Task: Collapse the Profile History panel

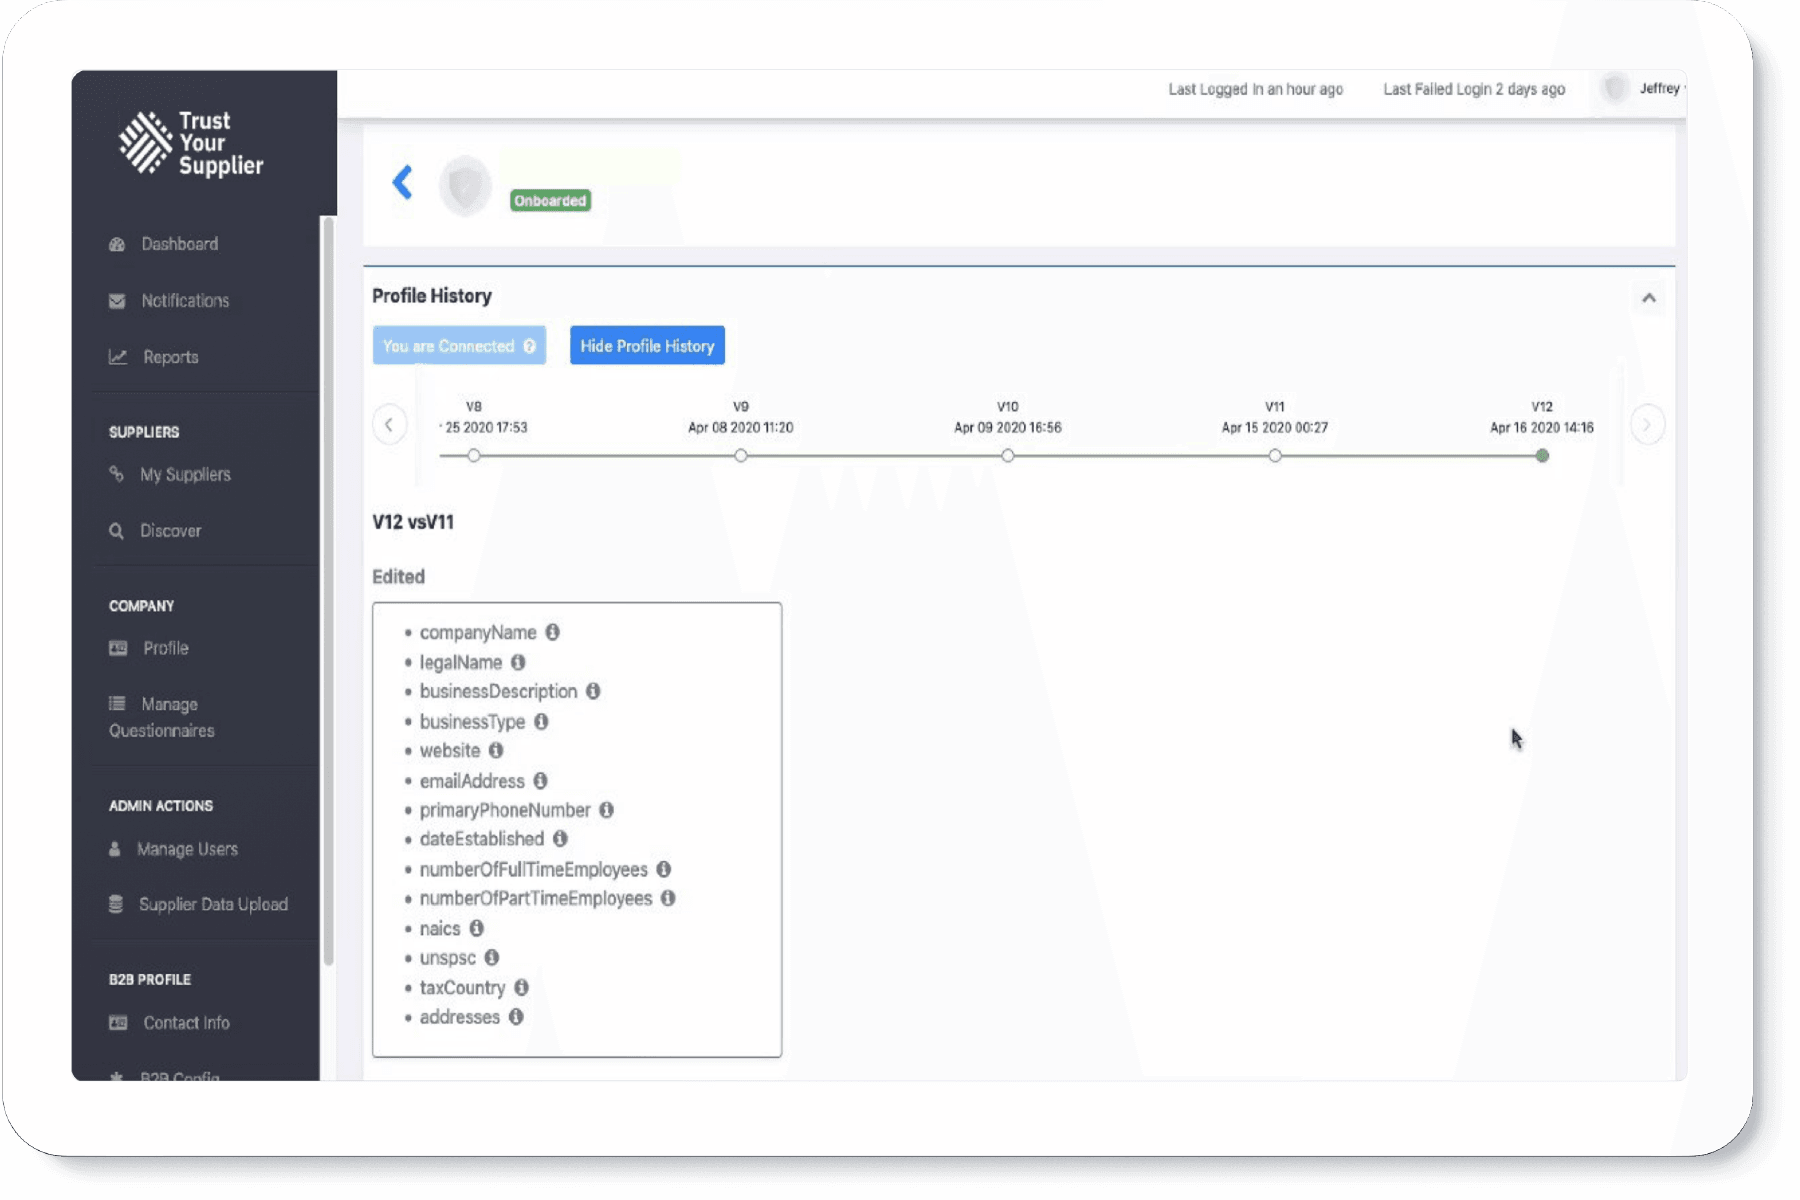Action: pyautogui.click(x=1649, y=298)
